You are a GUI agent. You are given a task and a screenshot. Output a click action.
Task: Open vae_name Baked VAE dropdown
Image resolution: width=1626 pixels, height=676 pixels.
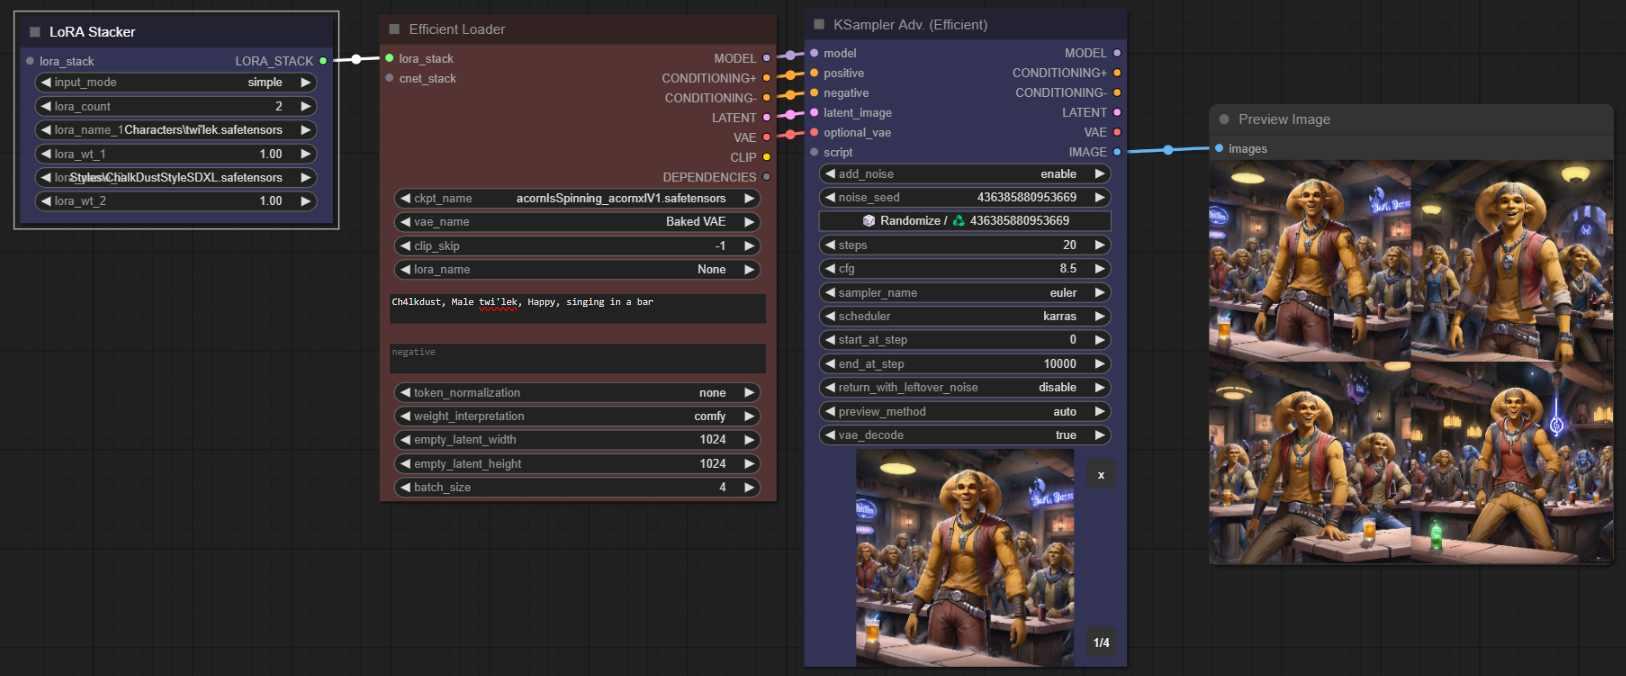[x=577, y=222]
